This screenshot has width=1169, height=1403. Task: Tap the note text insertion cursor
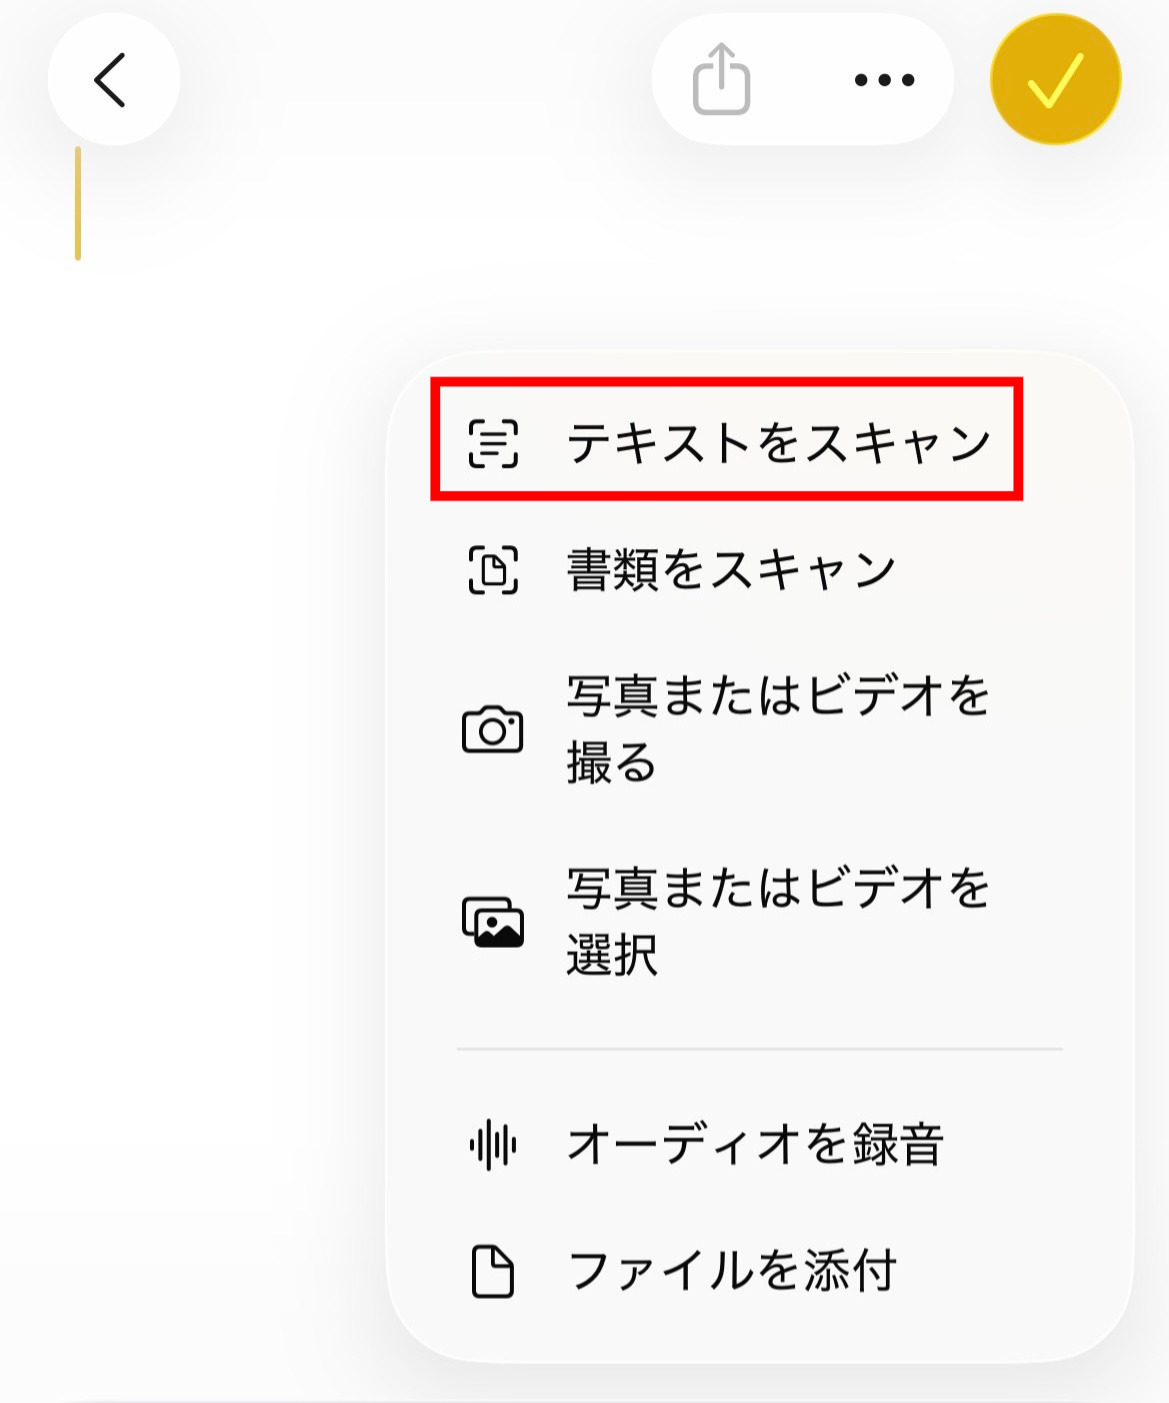coord(78,200)
